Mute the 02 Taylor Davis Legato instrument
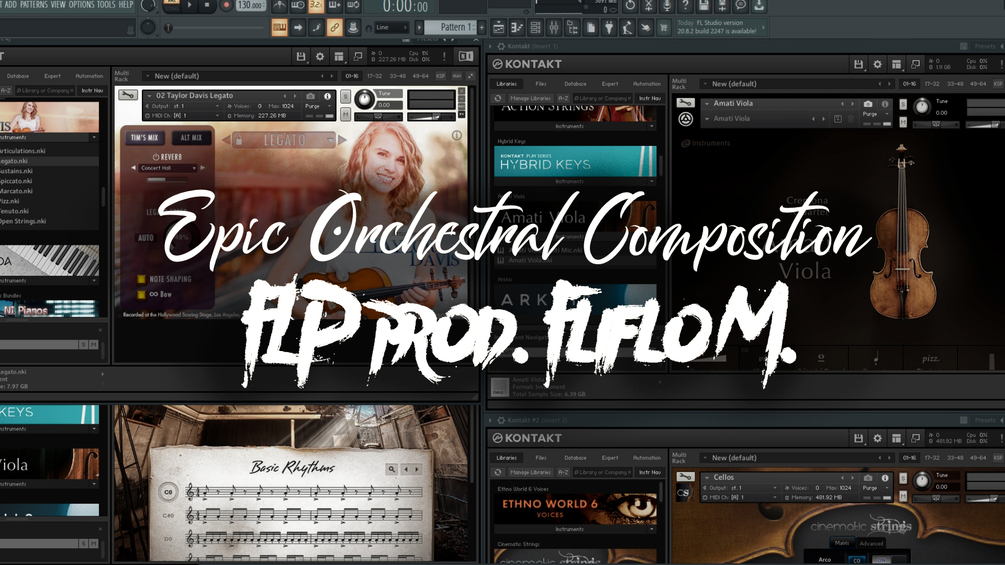Image resolution: width=1005 pixels, height=565 pixels. pyautogui.click(x=345, y=114)
